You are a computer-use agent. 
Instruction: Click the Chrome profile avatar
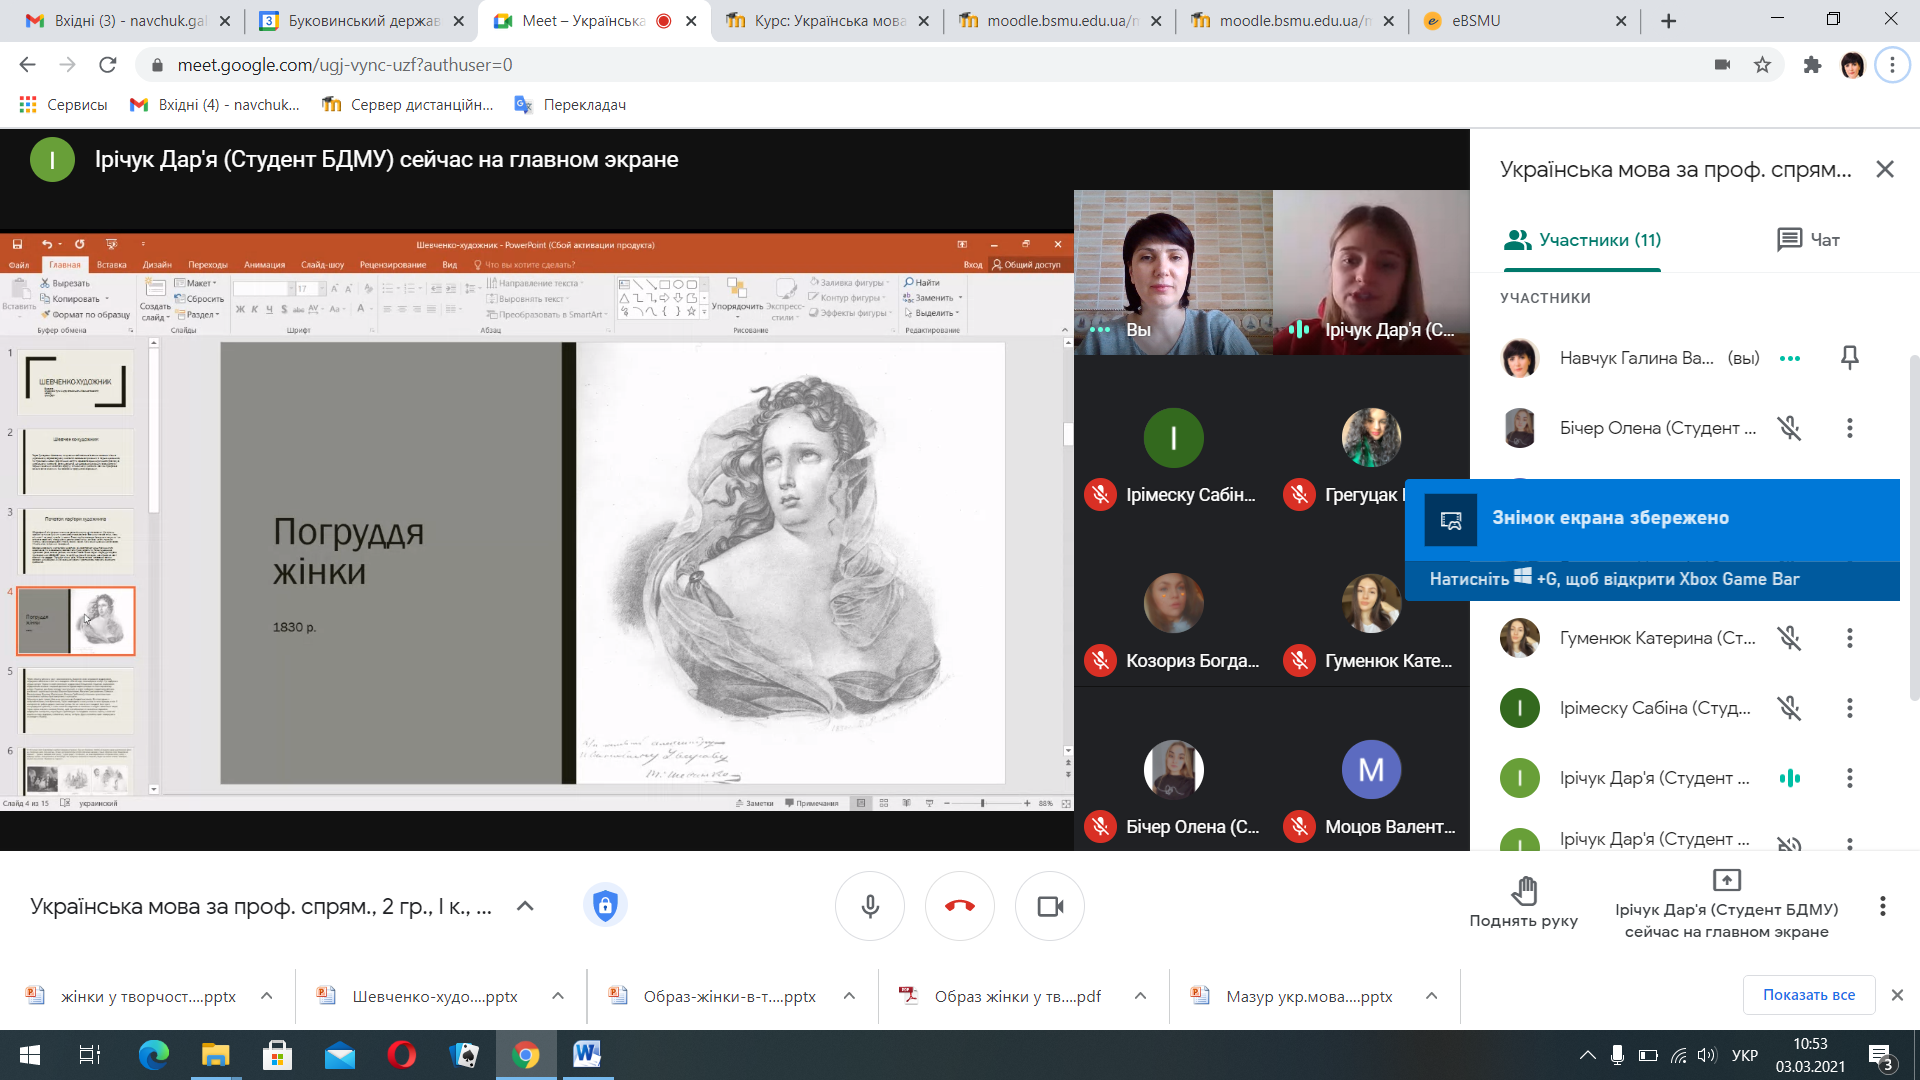tap(1852, 65)
